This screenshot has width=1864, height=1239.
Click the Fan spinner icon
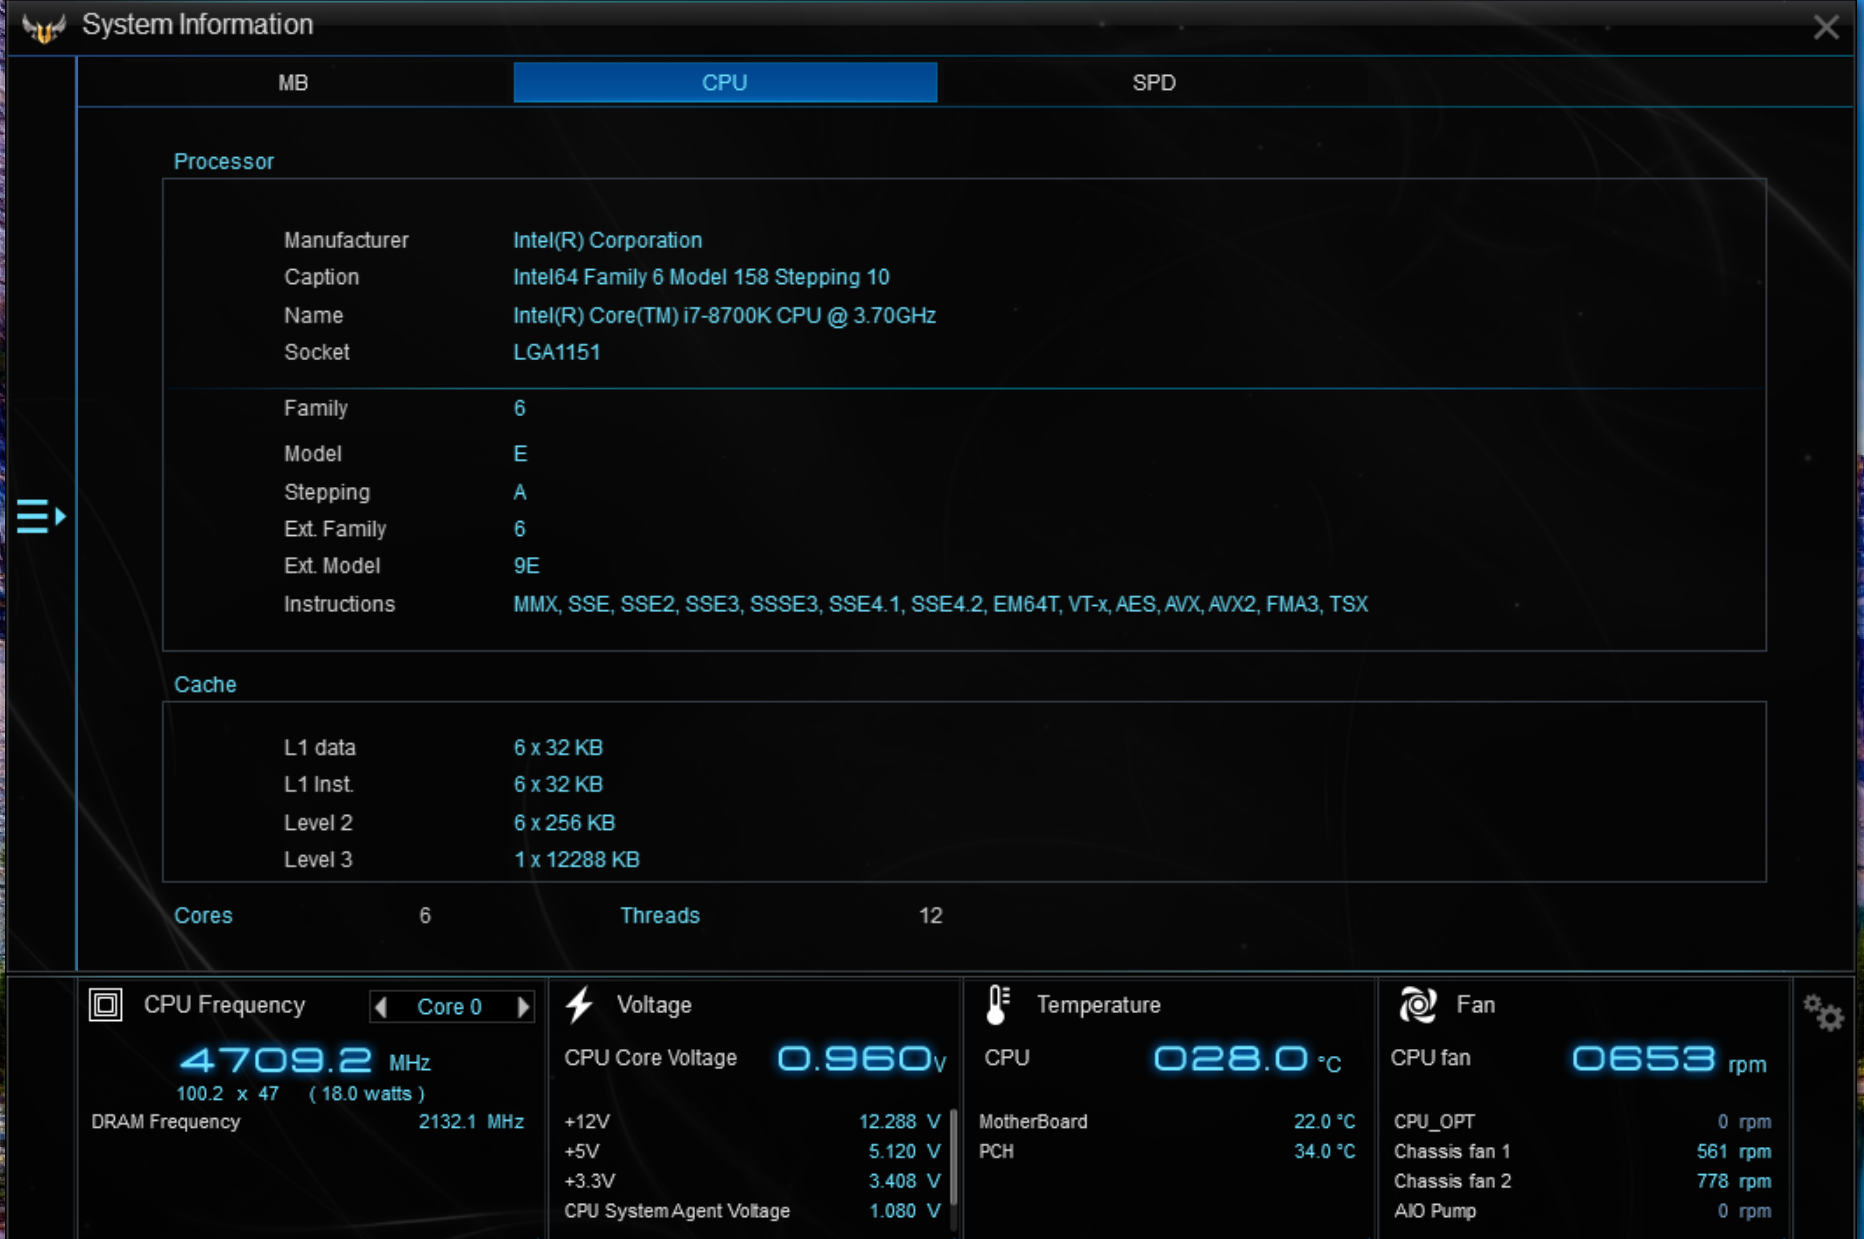(1417, 1005)
